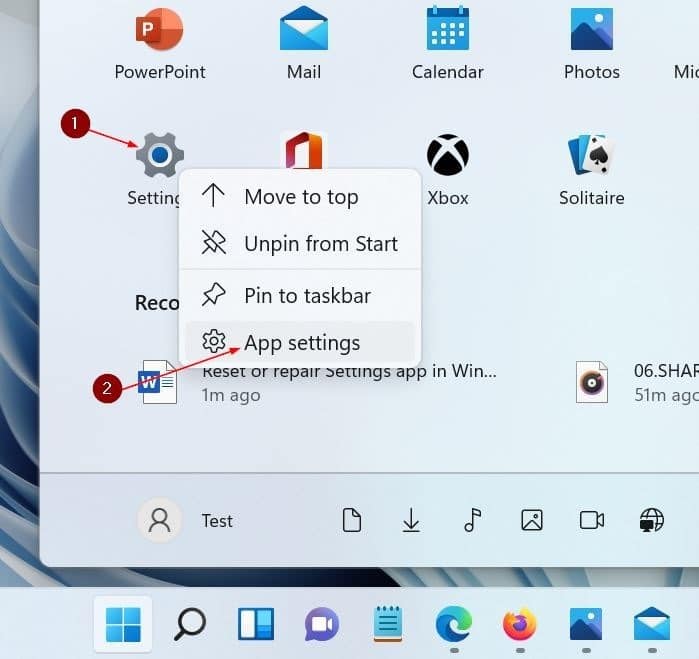Click the Recommended section heading
The image size is (699, 659).
(x=157, y=303)
